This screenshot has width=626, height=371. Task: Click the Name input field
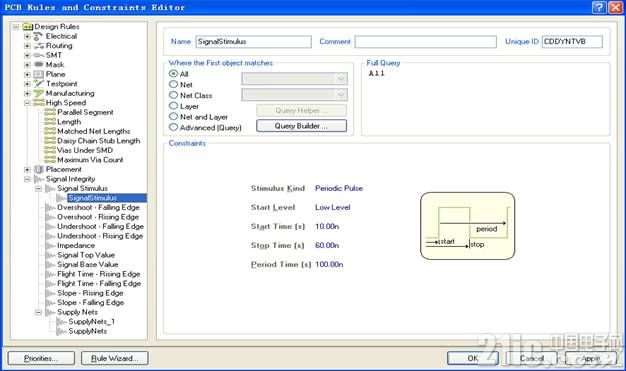pos(254,42)
